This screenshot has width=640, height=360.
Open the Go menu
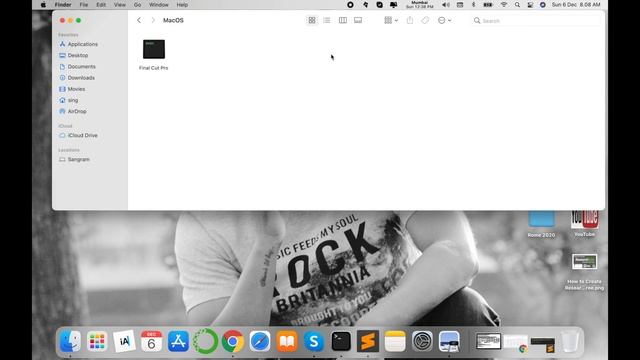coord(138,5)
